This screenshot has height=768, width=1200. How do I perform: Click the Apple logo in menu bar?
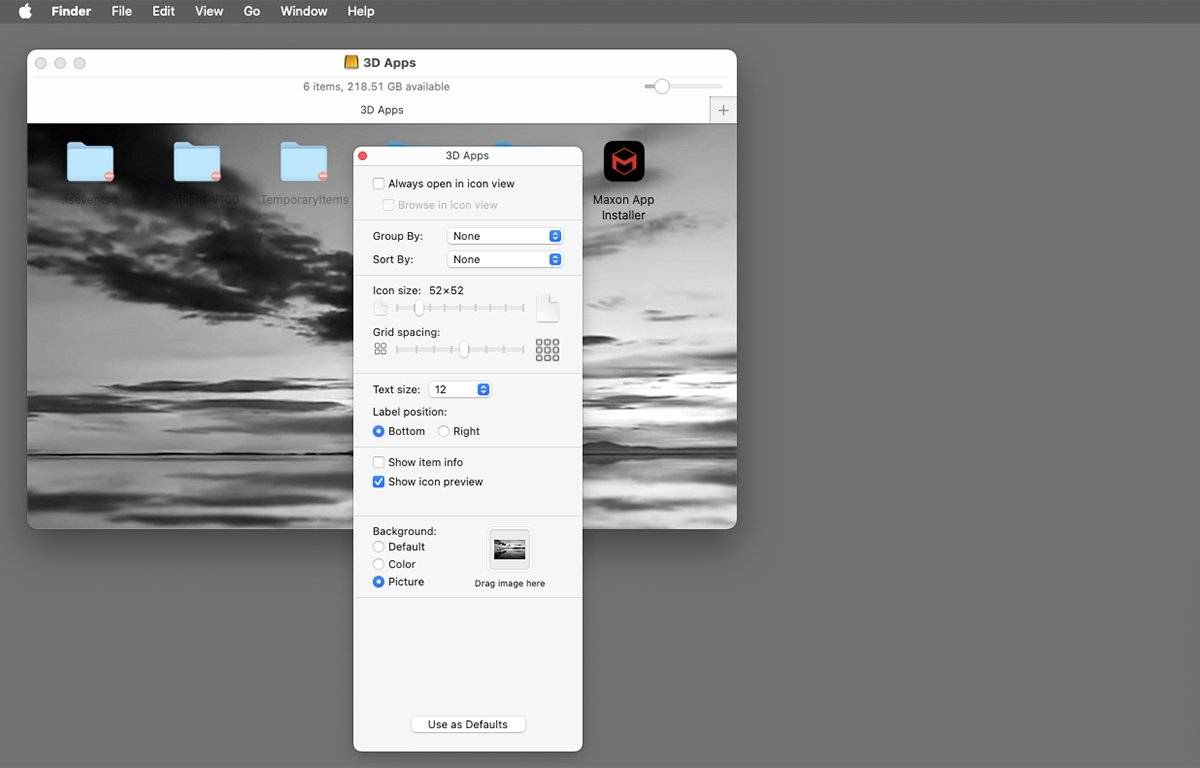tap(25, 11)
